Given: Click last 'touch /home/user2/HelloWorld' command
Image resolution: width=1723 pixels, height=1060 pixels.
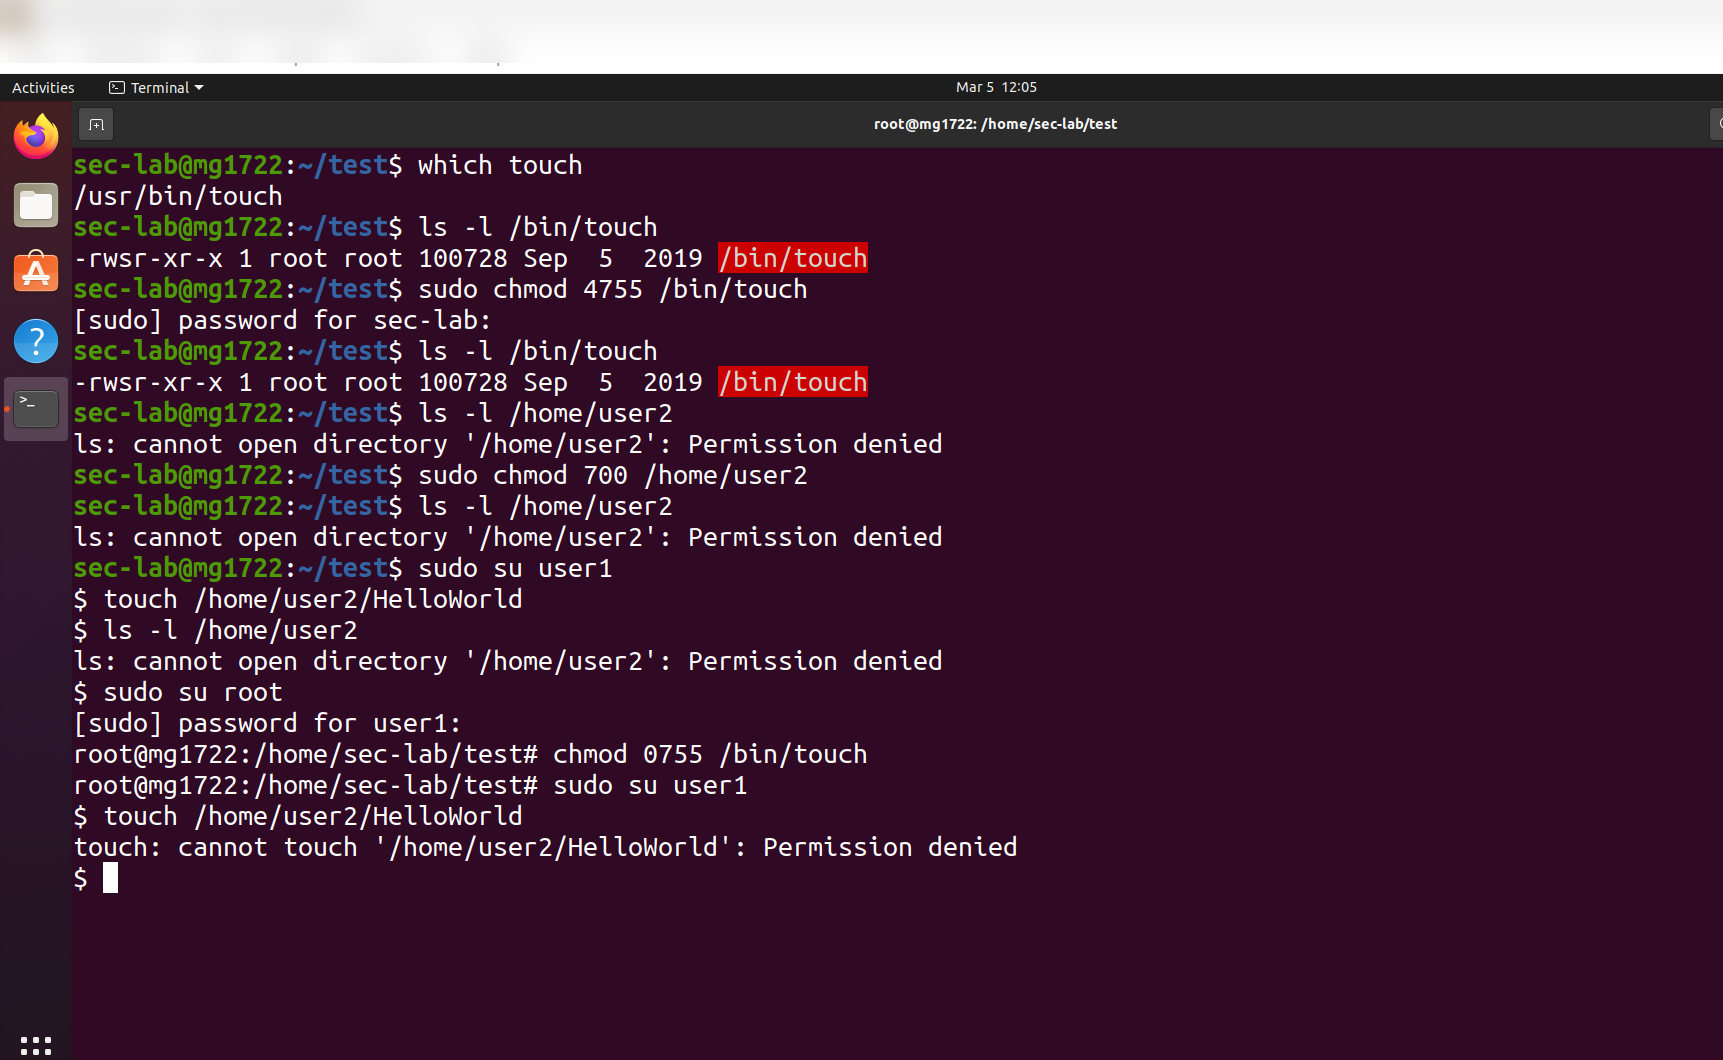Looking at the screenshot, I should coord(313,816).
